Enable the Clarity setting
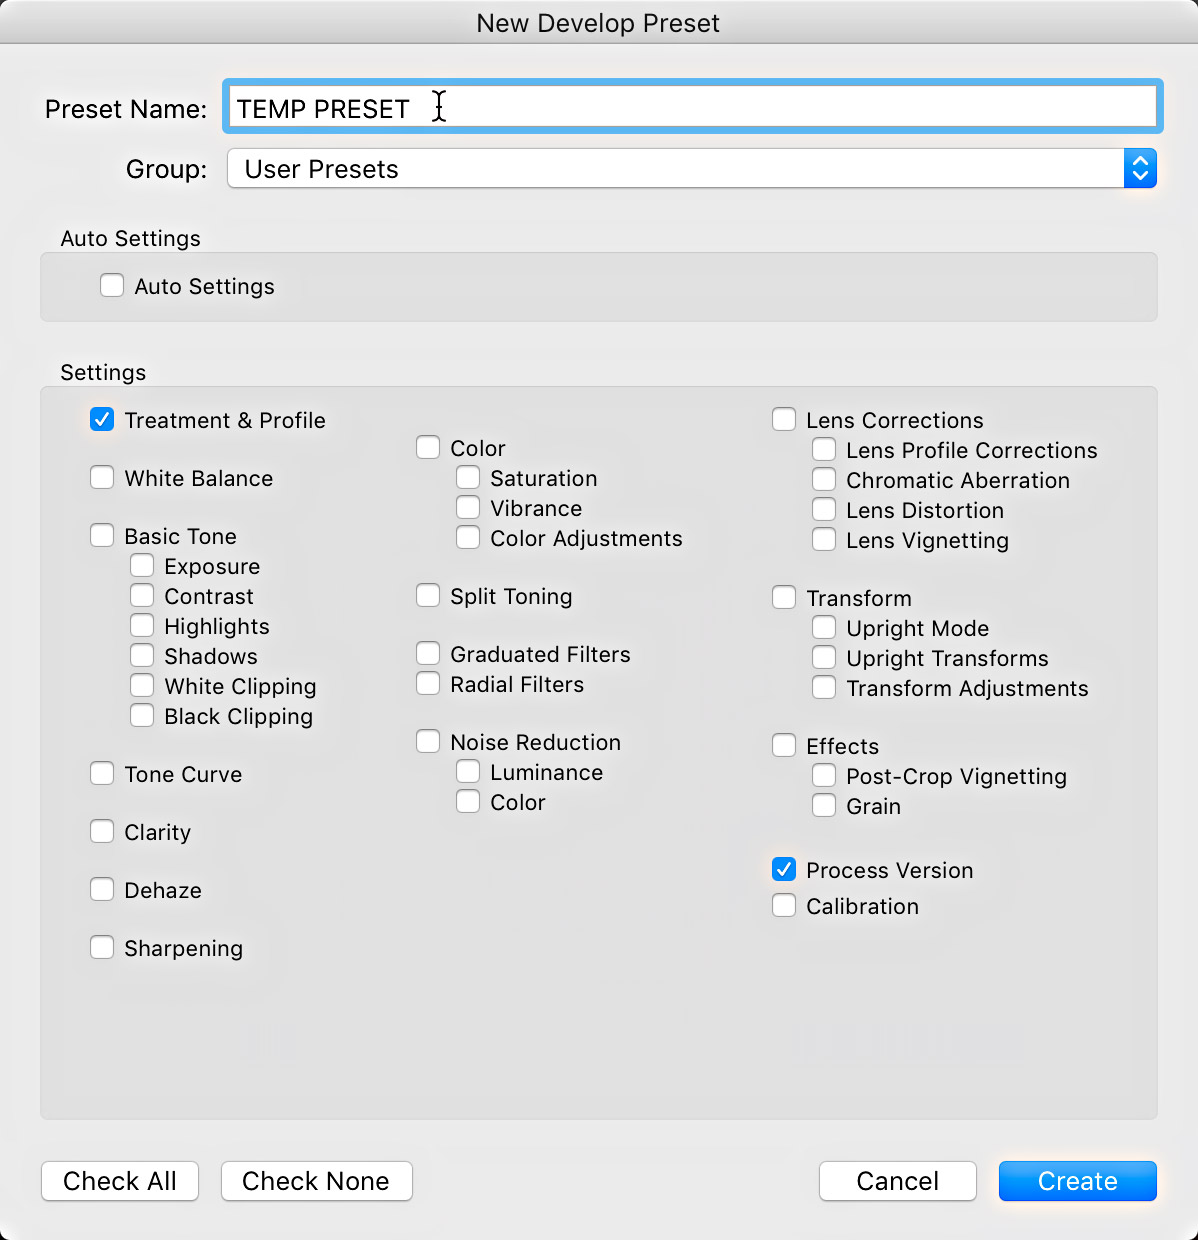This screenshot has height=1240, width=1198. coord(102,831)
